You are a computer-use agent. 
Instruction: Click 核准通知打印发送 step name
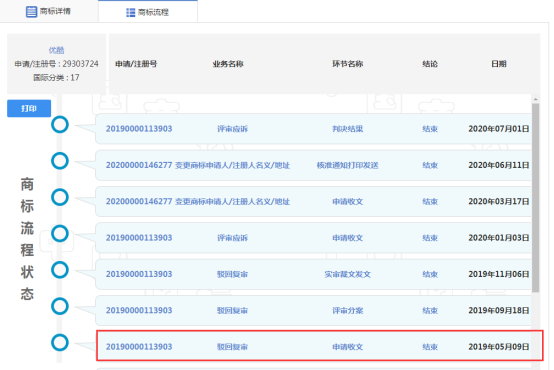[x=347, y=165]
